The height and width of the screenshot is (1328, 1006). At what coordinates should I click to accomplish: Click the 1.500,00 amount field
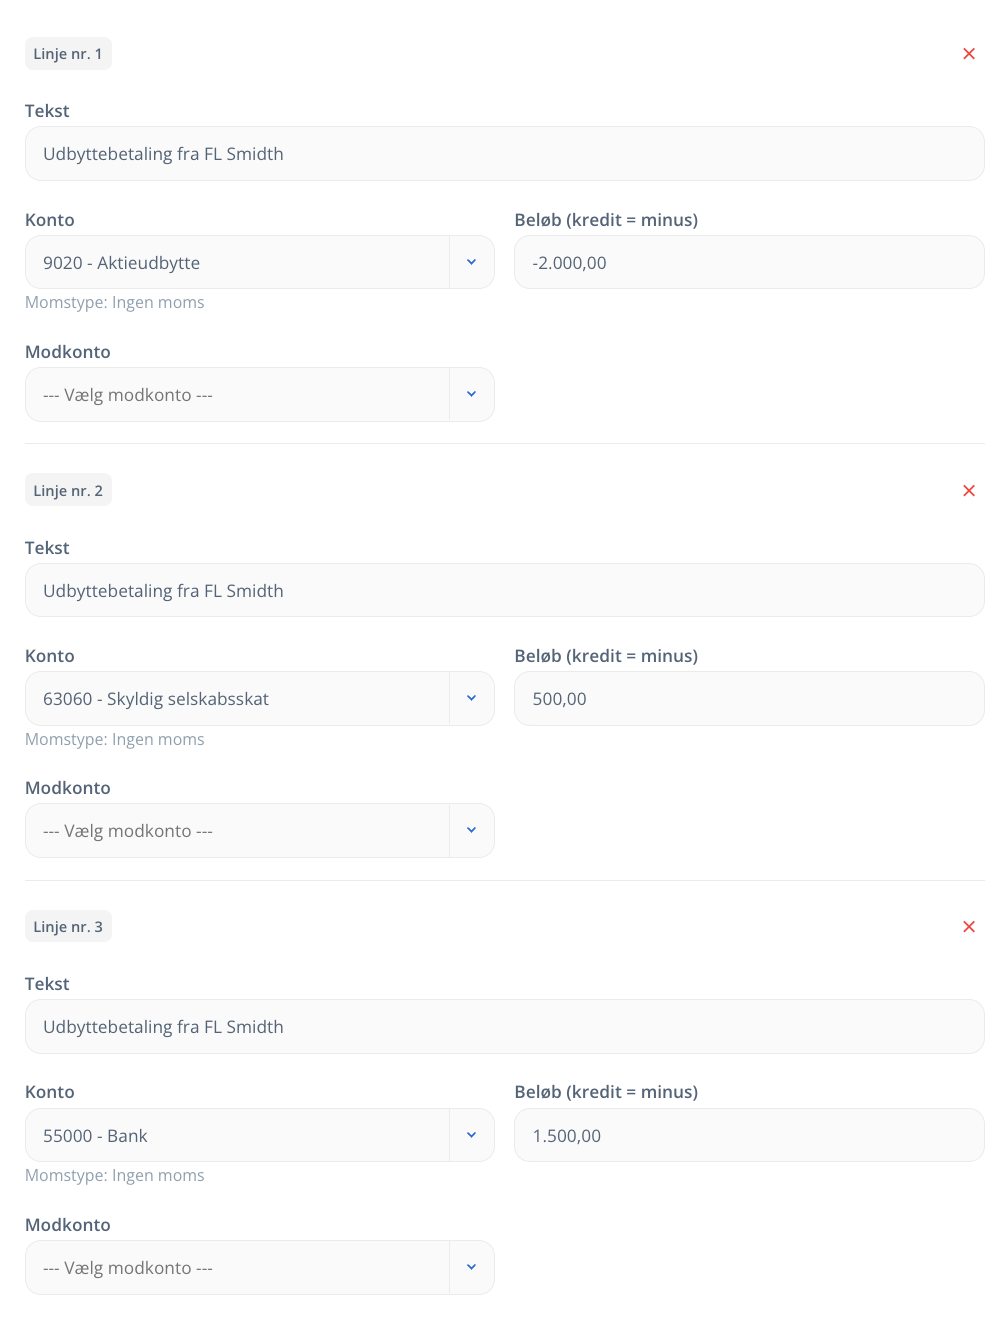click(x=749, y=1135)
